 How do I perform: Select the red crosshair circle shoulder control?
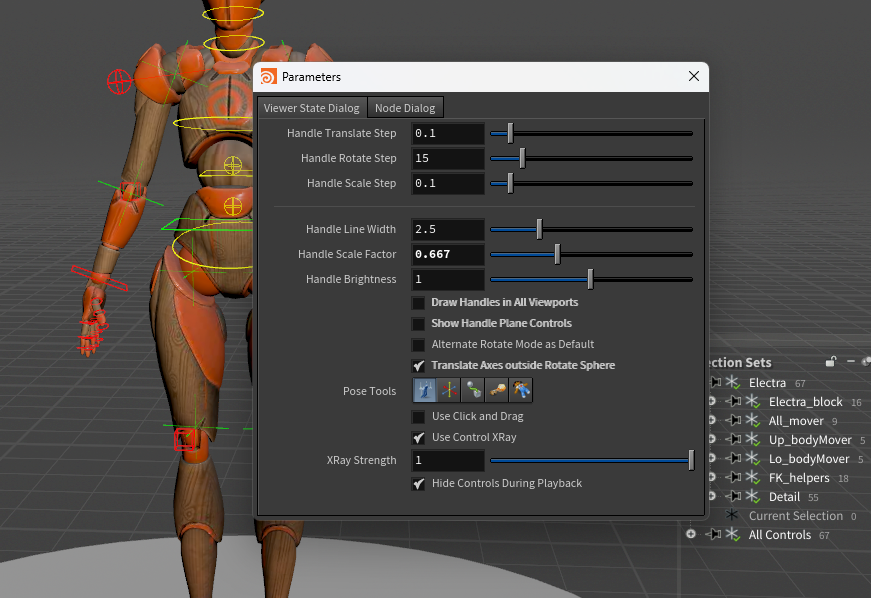(119, 82)
